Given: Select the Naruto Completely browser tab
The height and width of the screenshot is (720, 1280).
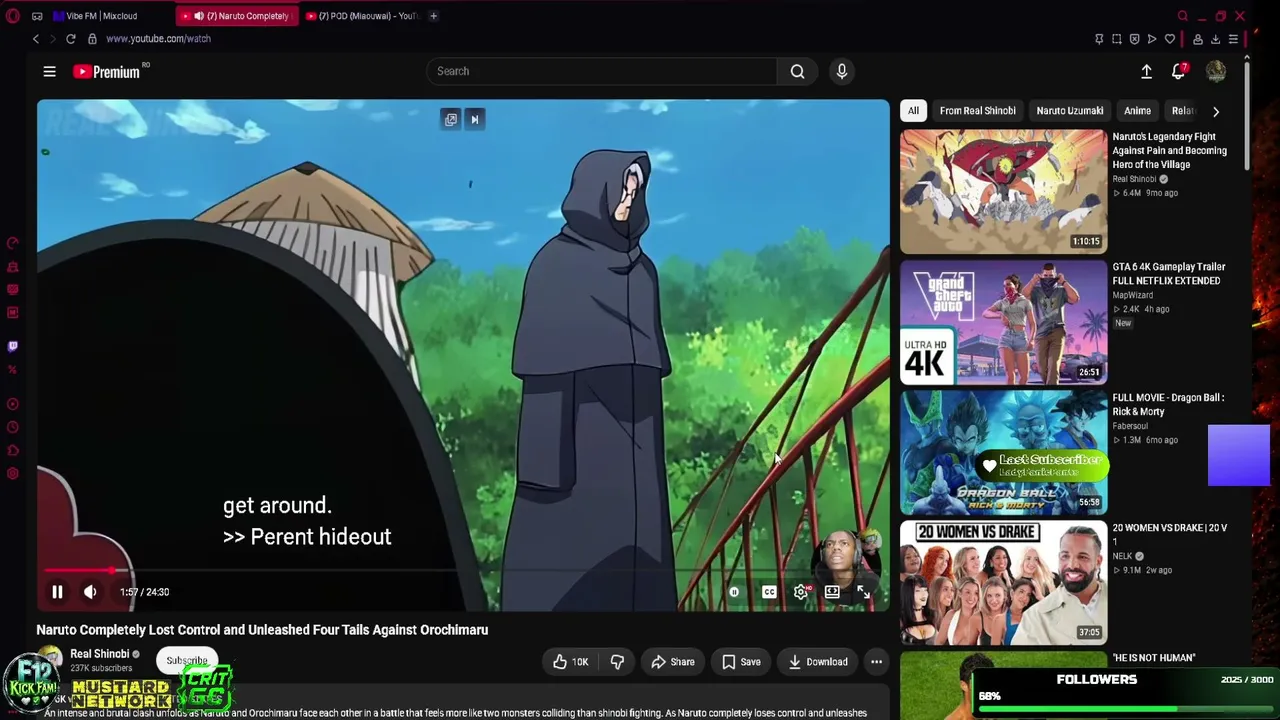Looking at the screenshot, I should [238, 16].
